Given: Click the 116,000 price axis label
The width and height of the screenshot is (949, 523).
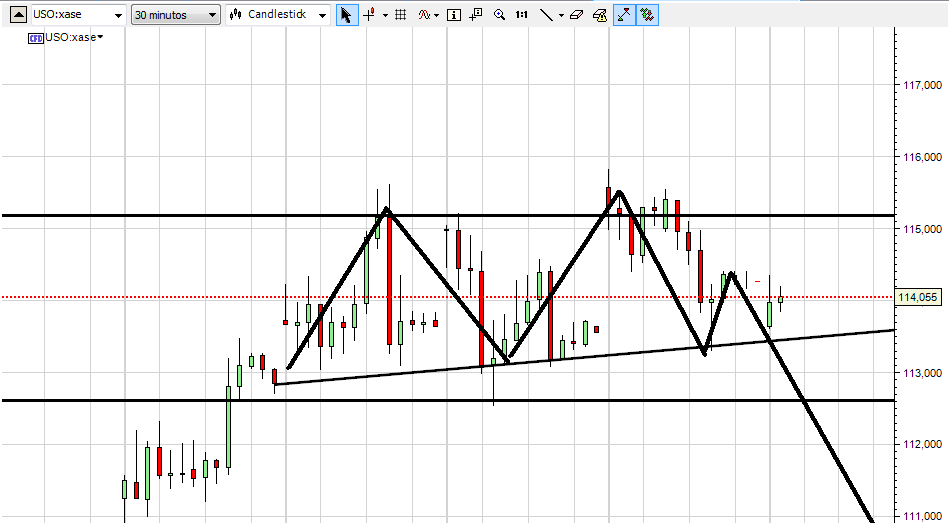Looking at the screenshot, I should tap(922, 157).
